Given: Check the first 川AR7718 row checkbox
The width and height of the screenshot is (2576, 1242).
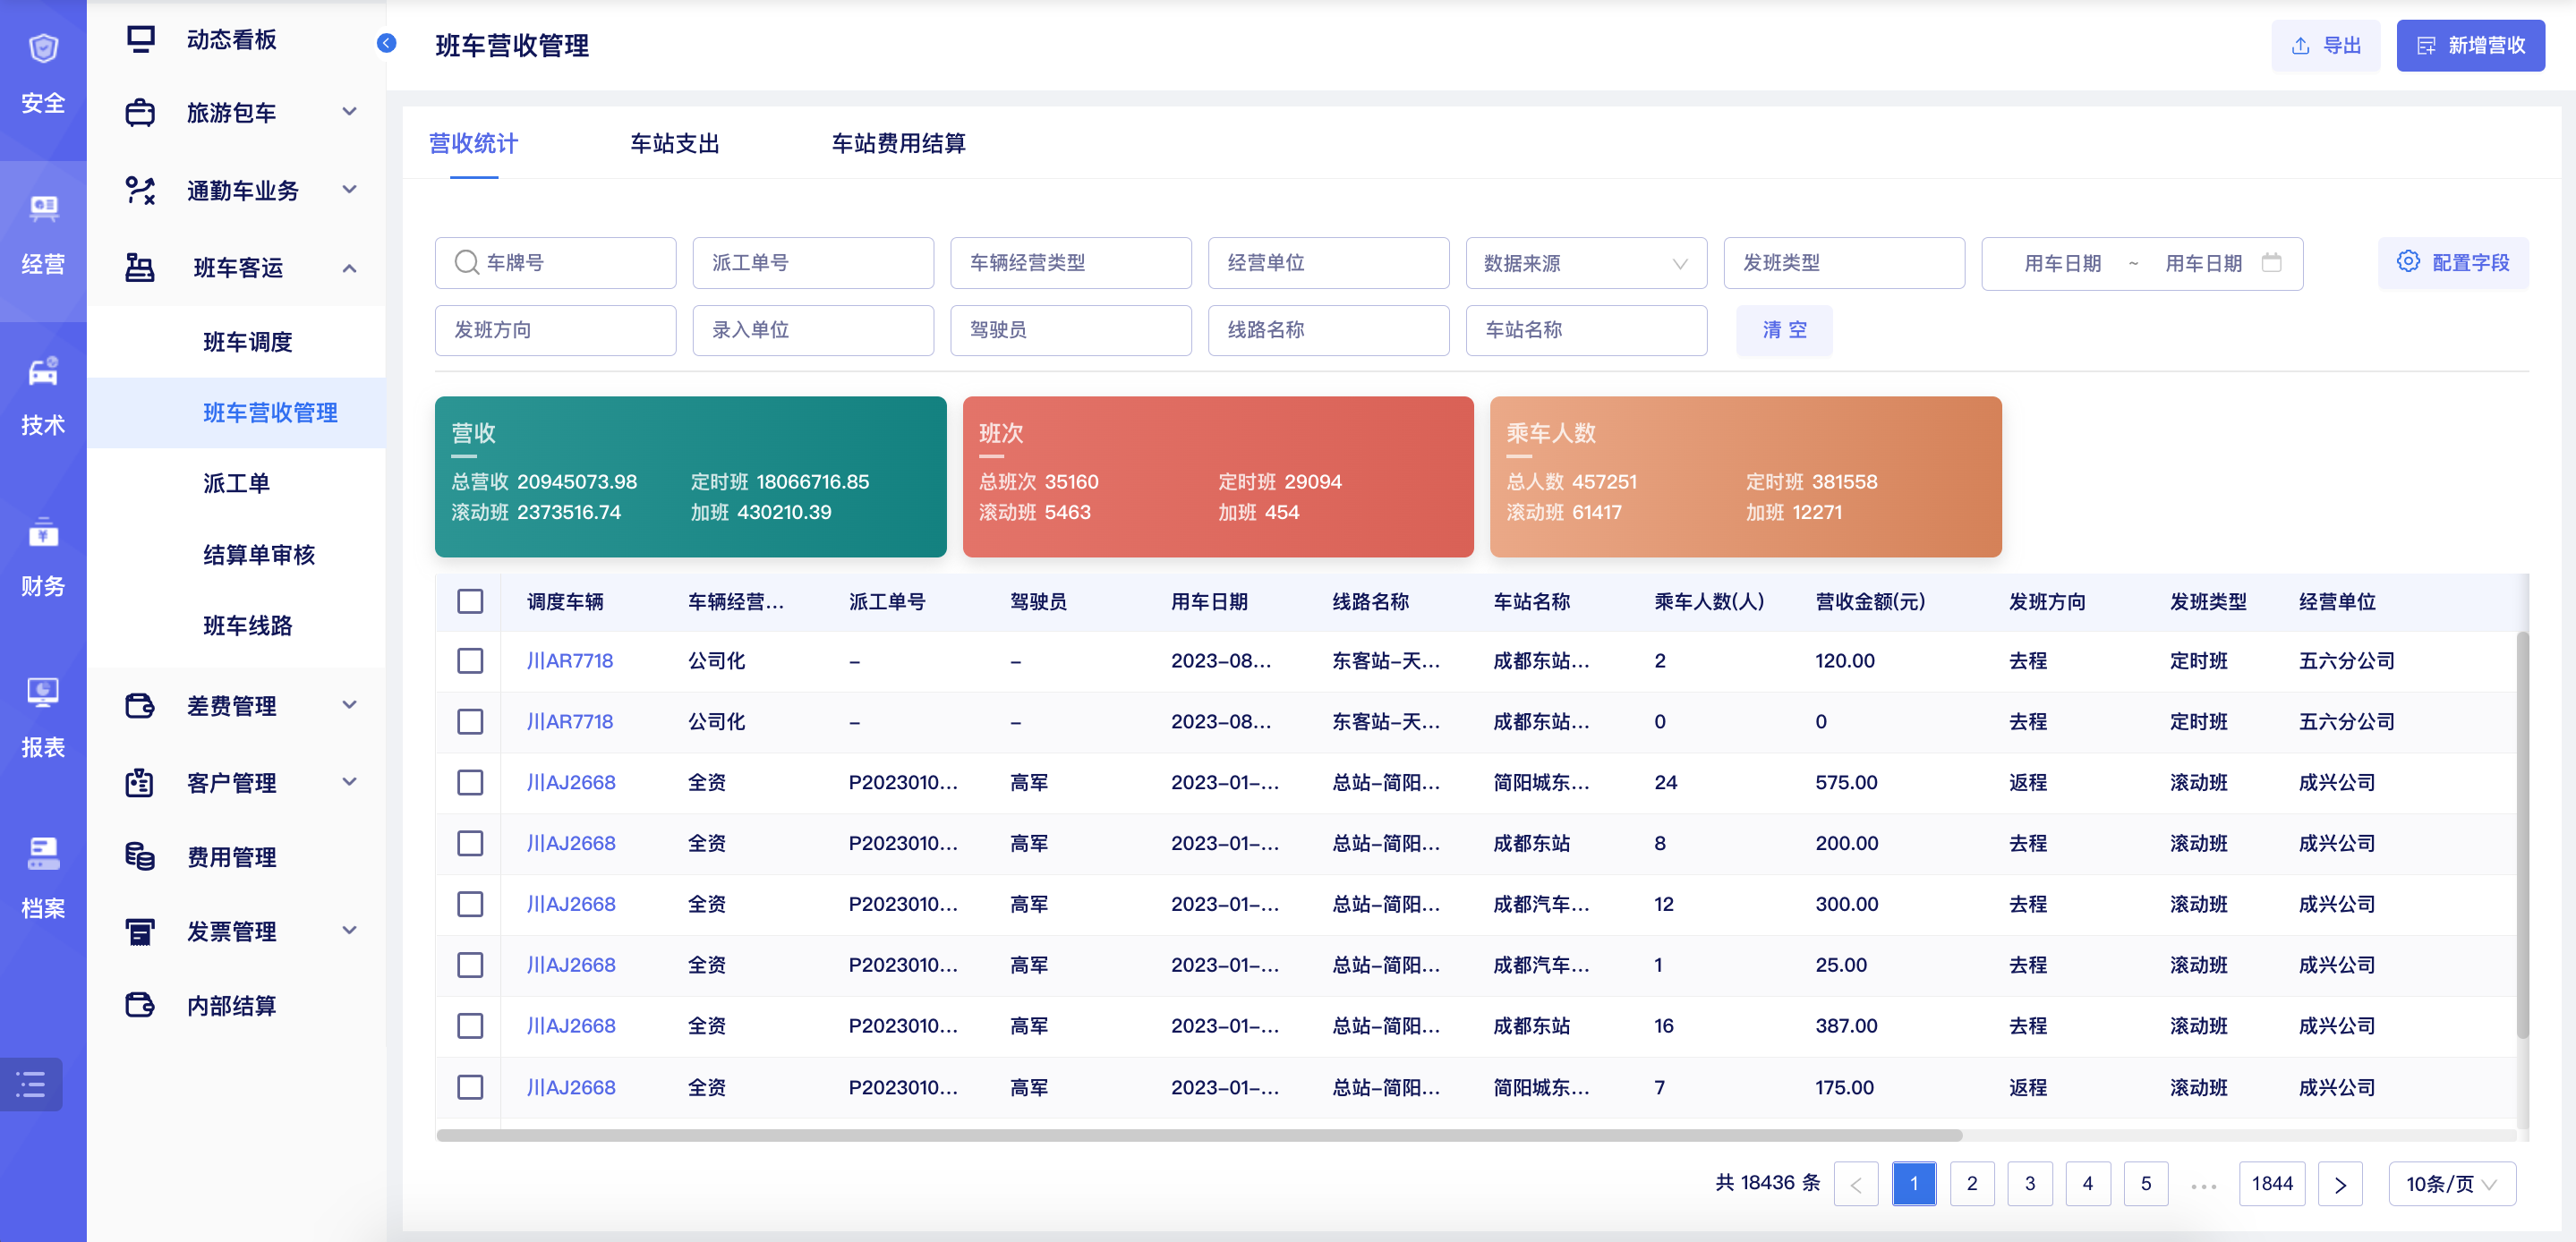Looking at the screenshot, I should tap(470, 661).
